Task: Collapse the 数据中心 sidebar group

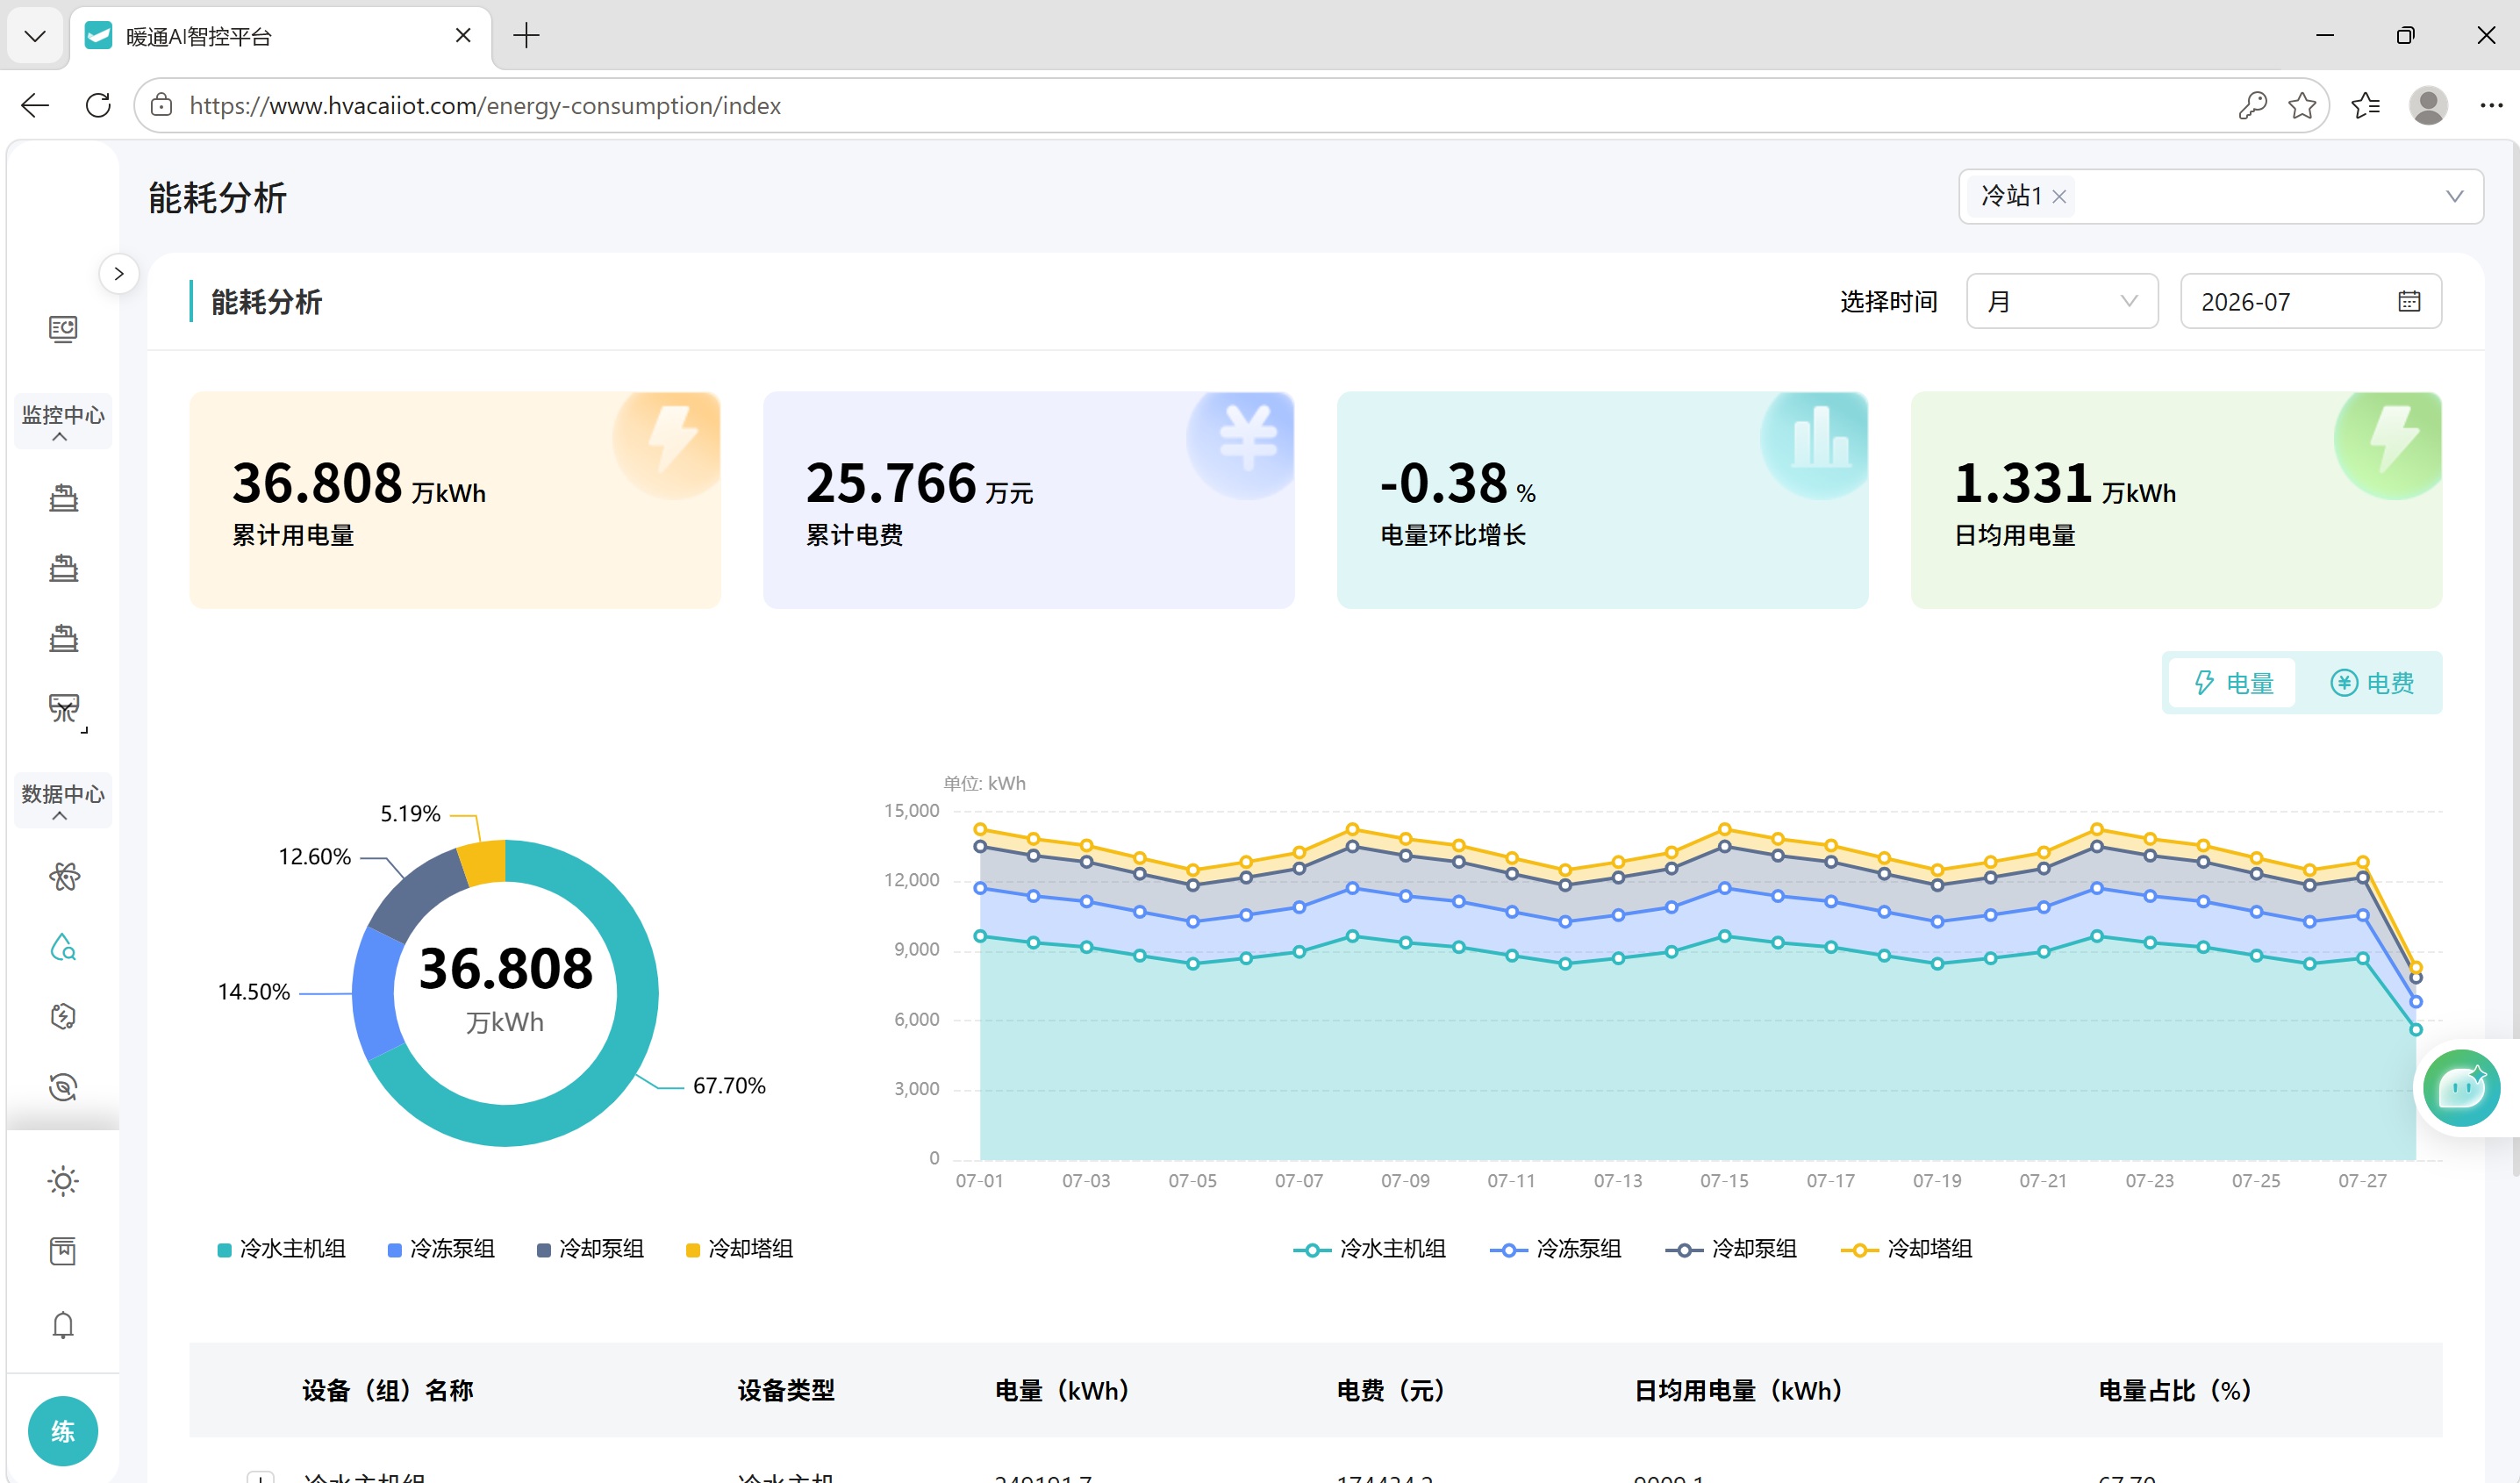Action: click(x=63, y=801)
